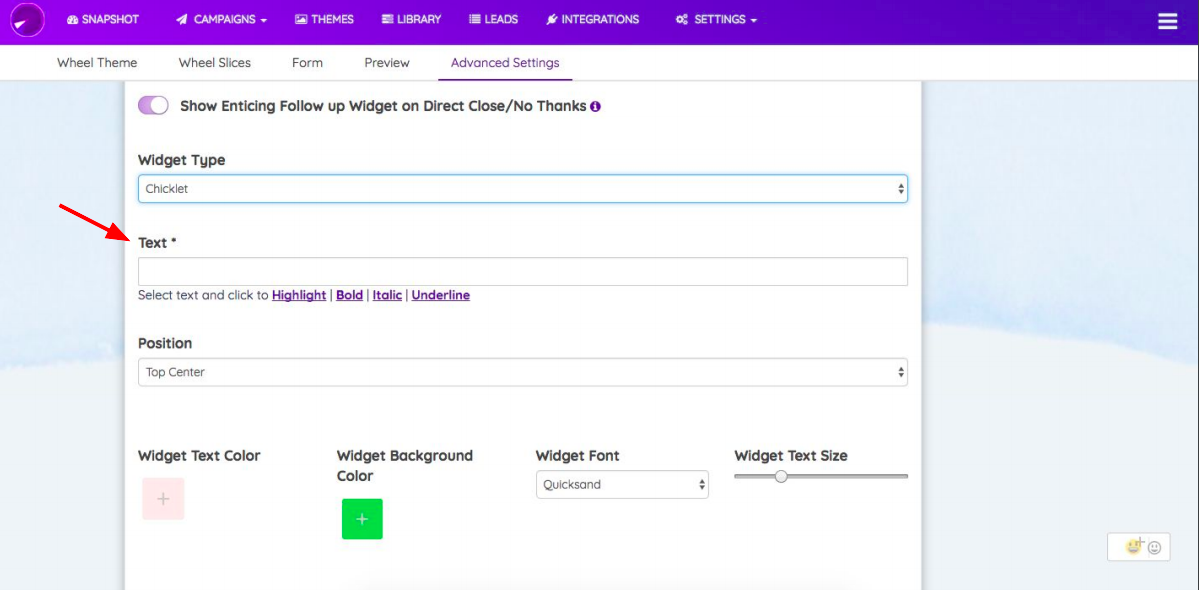1199x590 pixels.
Task: Open the green Widget Background Color swatch
Action: [362, 519]
